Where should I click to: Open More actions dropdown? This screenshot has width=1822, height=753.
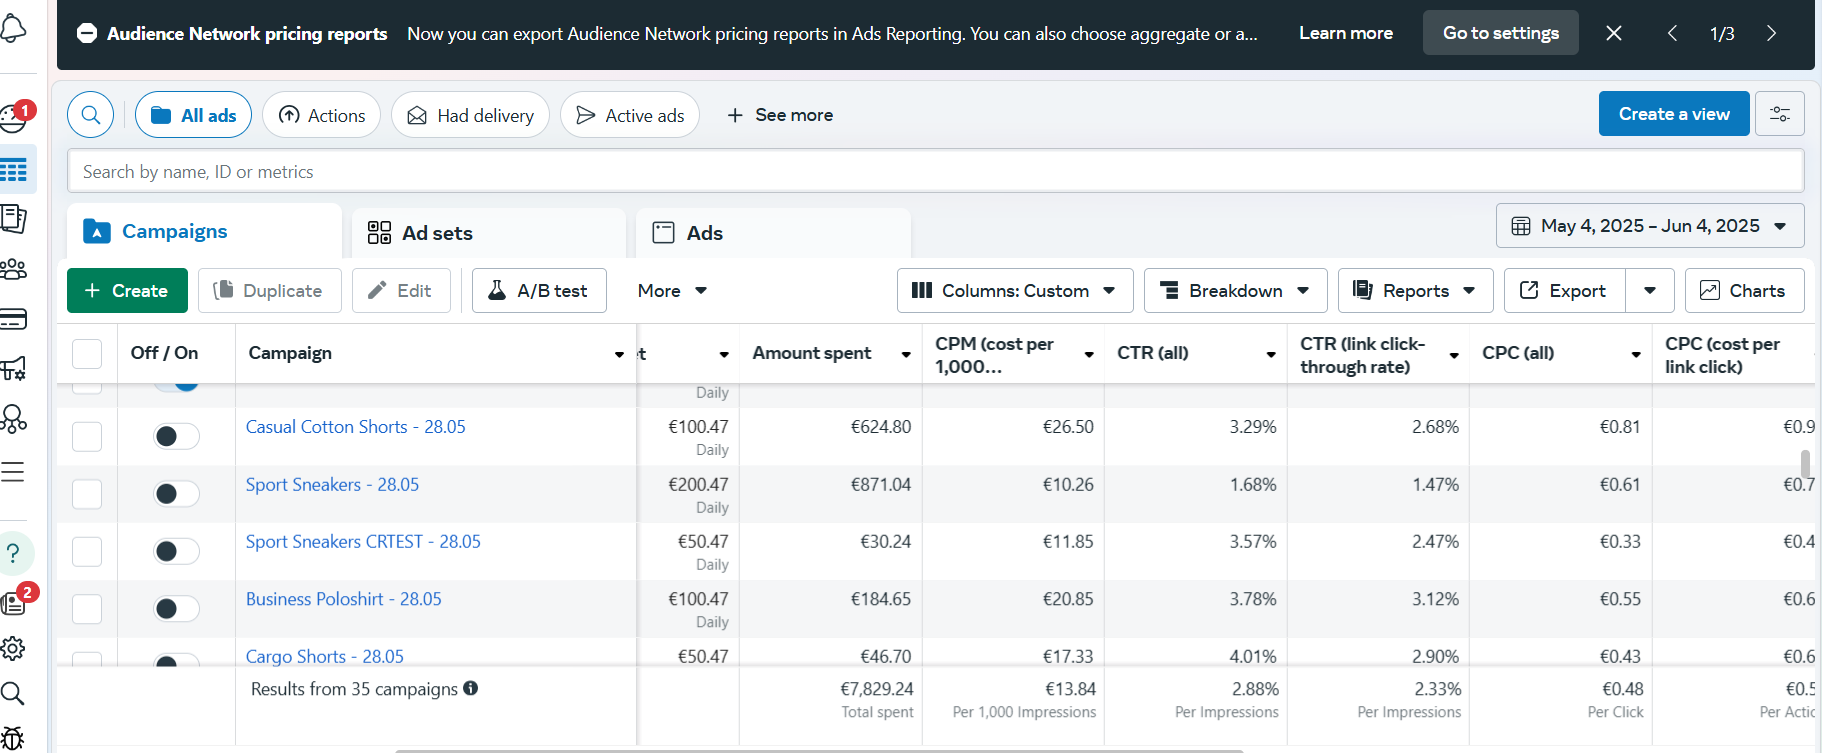pyautogui.click(x=672, y=291)
